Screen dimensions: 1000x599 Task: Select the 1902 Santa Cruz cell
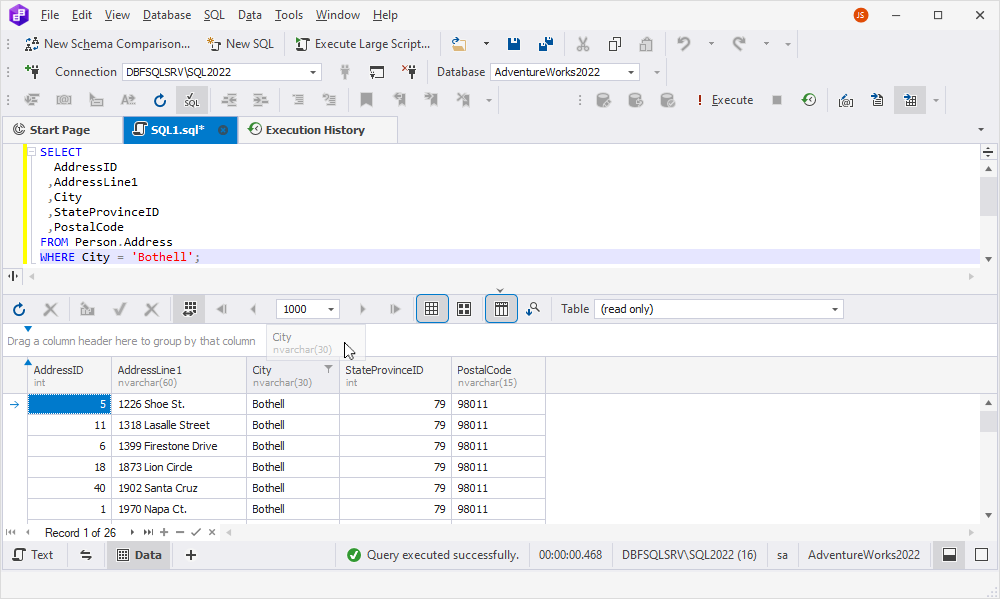(179, 488)
